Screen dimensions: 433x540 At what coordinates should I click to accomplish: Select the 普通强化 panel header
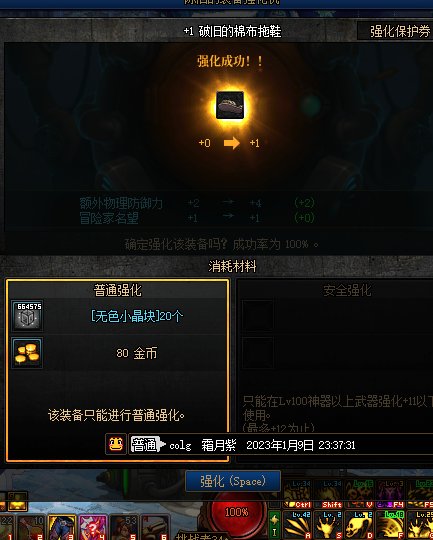click(117, 290)
